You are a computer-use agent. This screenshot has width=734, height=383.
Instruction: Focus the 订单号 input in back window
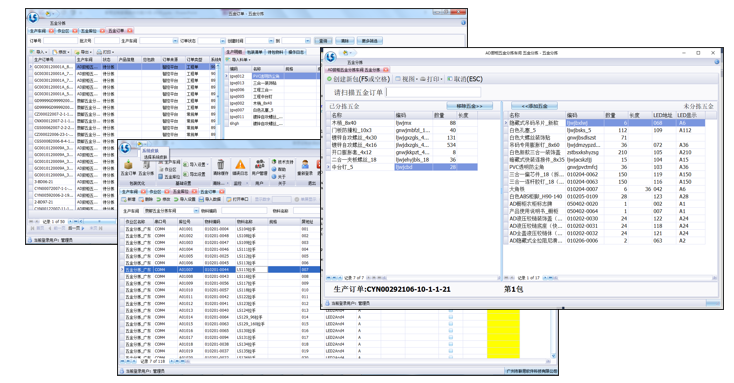[60, 41]
